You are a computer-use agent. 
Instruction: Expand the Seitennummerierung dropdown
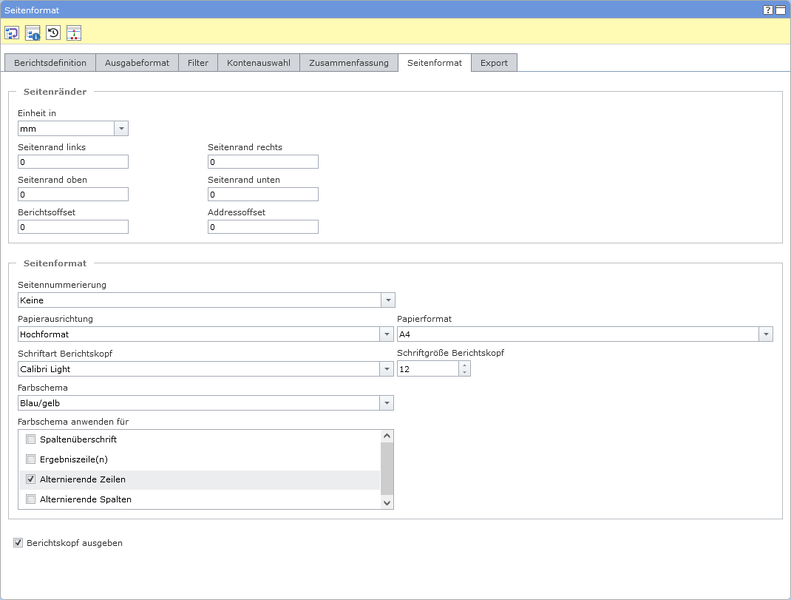tap(387, 300)
